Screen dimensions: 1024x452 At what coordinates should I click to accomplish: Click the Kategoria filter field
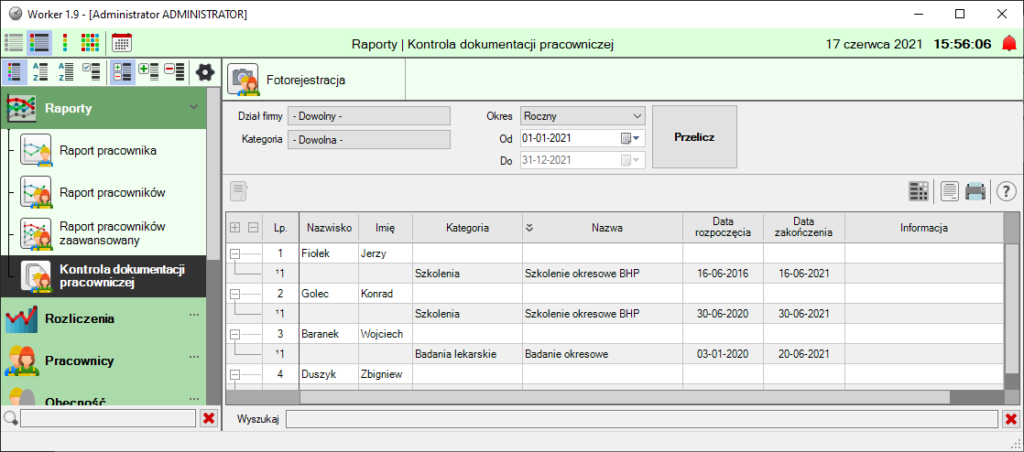tap(369, 139)
